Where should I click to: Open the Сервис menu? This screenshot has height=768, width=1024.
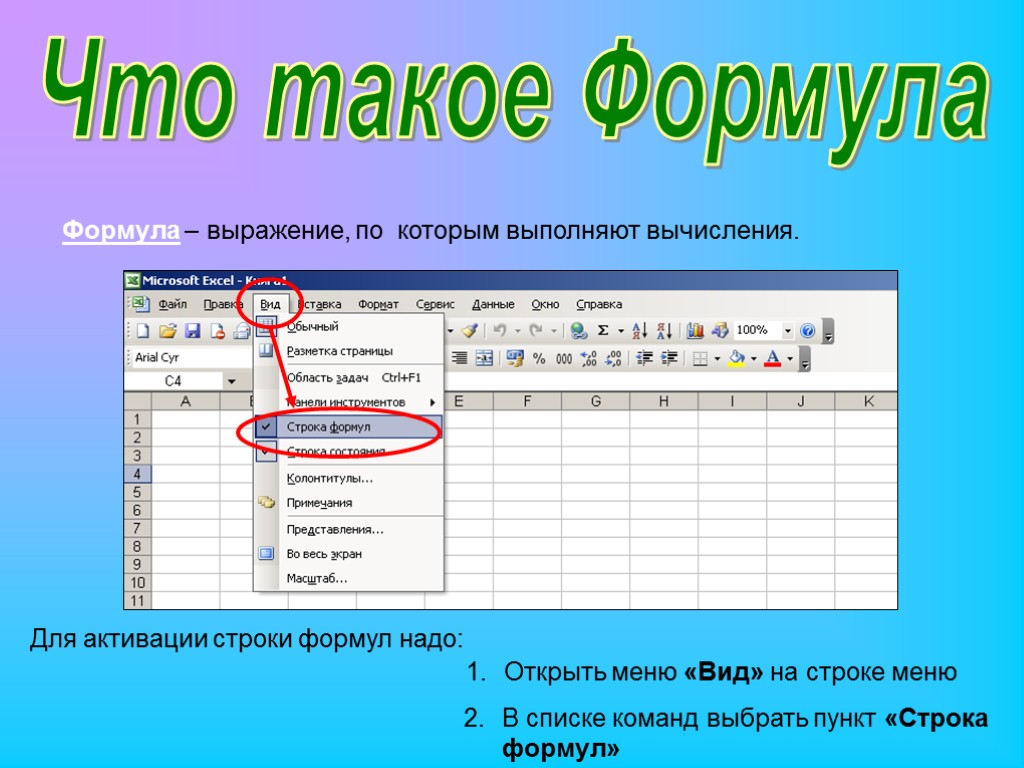pos(435,304)
